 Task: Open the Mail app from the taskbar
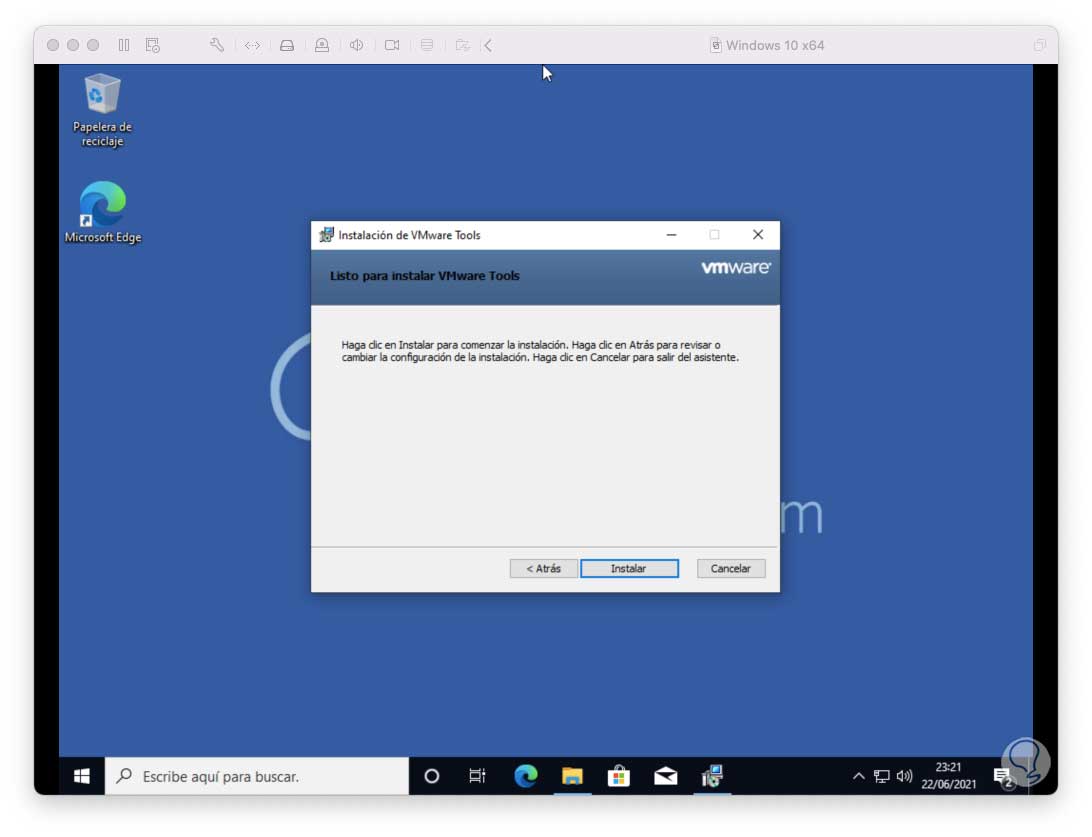(x=666, y=776)
